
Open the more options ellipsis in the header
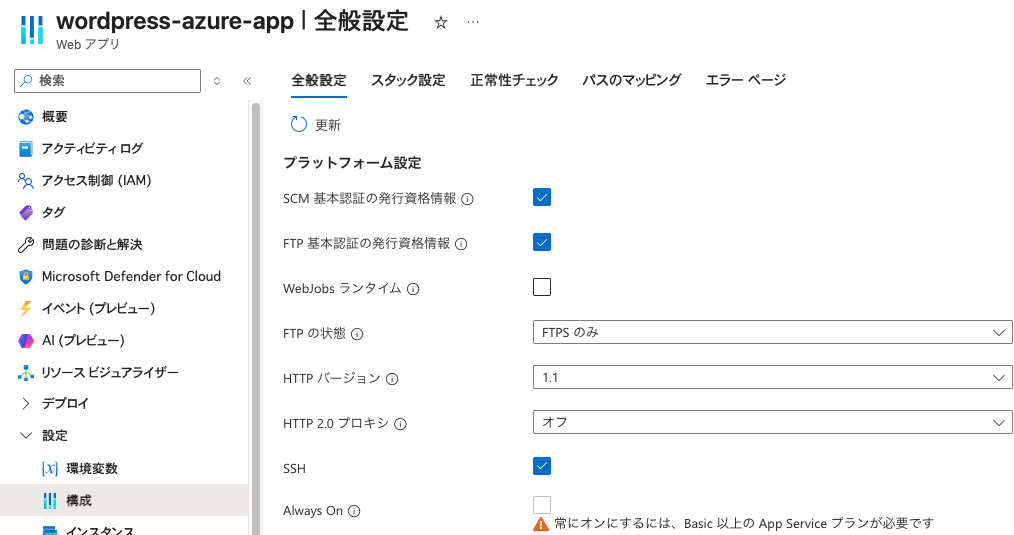tap(473, 23)
